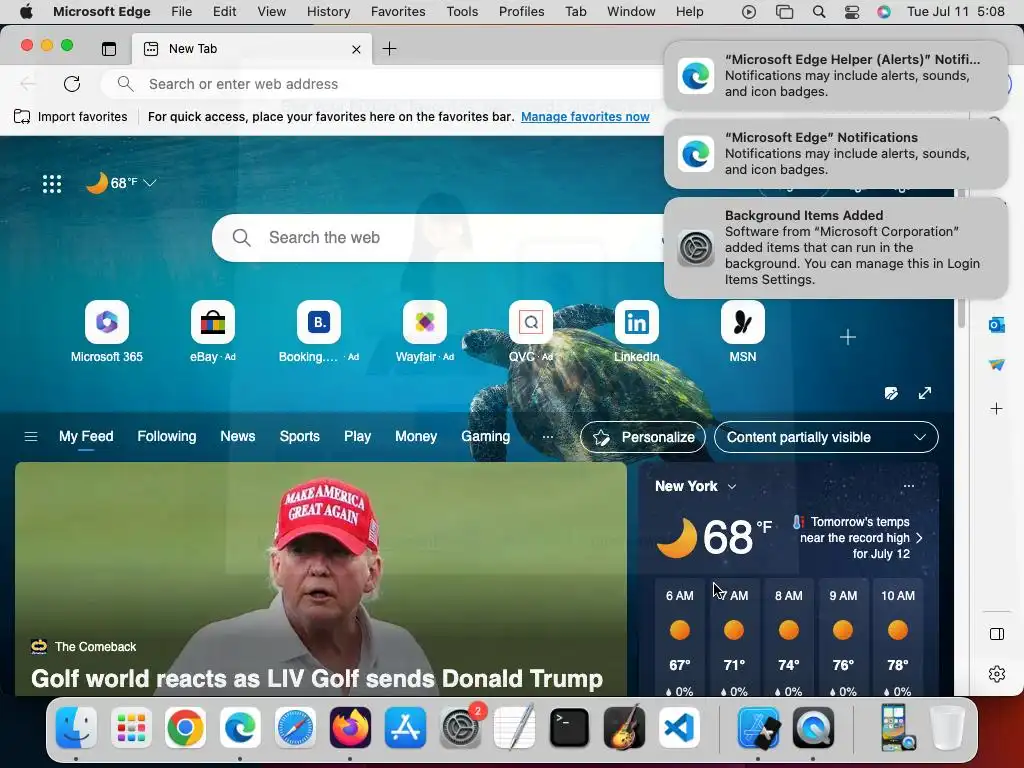Open weather card more options

908,486
